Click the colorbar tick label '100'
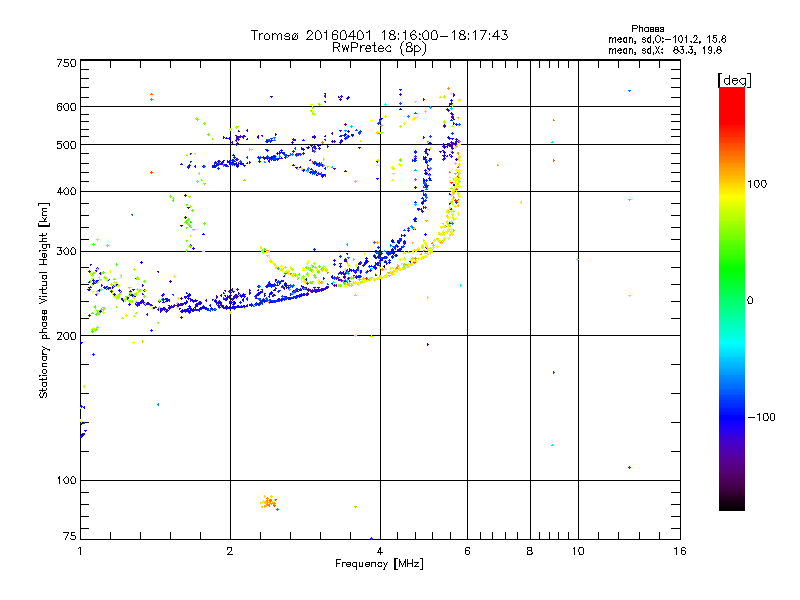Screen dimensions: 800x600 click(x=757, y=184)
